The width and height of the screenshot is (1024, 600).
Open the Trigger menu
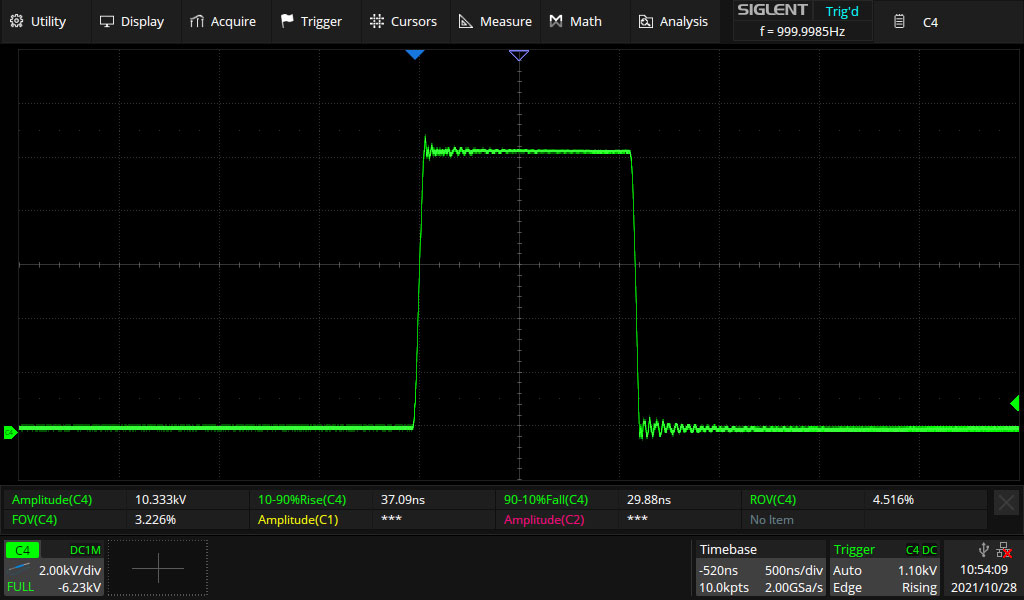point(312,22)
